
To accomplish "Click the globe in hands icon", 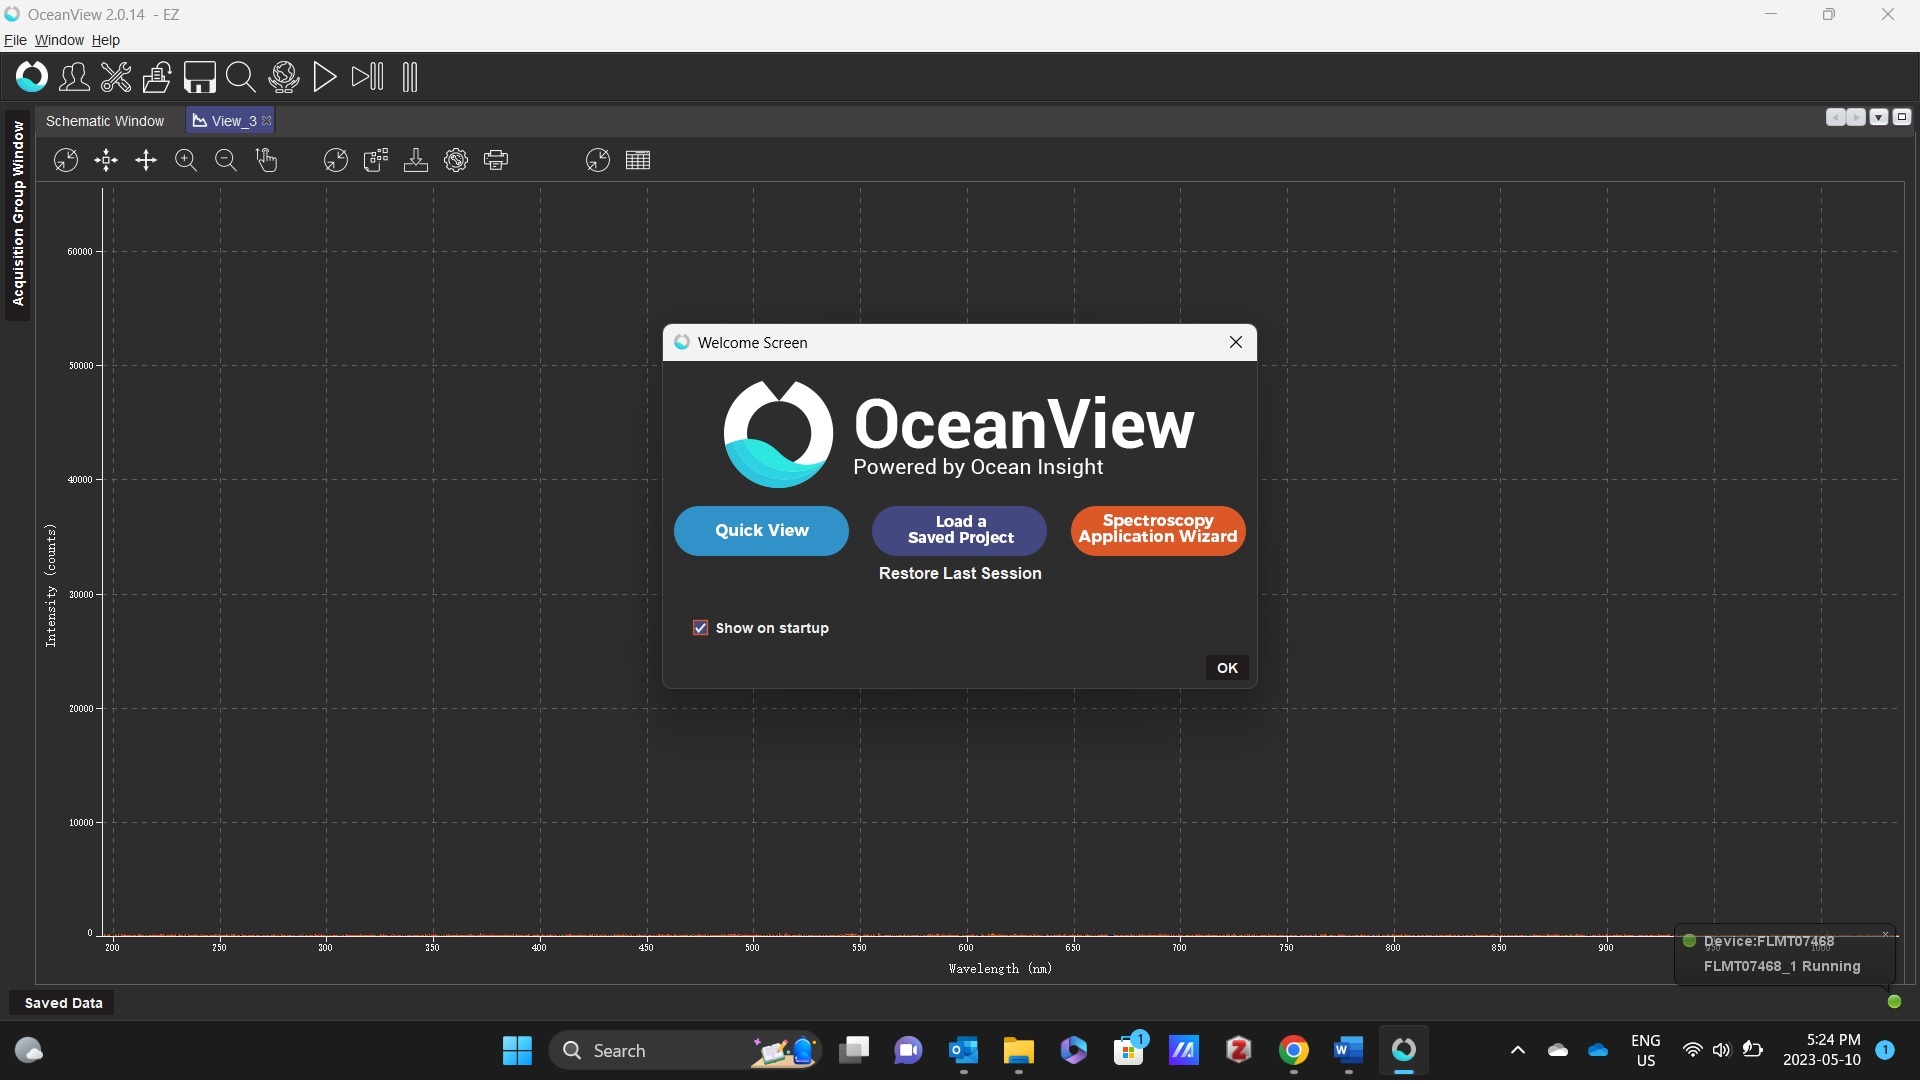I will point(284,77).
